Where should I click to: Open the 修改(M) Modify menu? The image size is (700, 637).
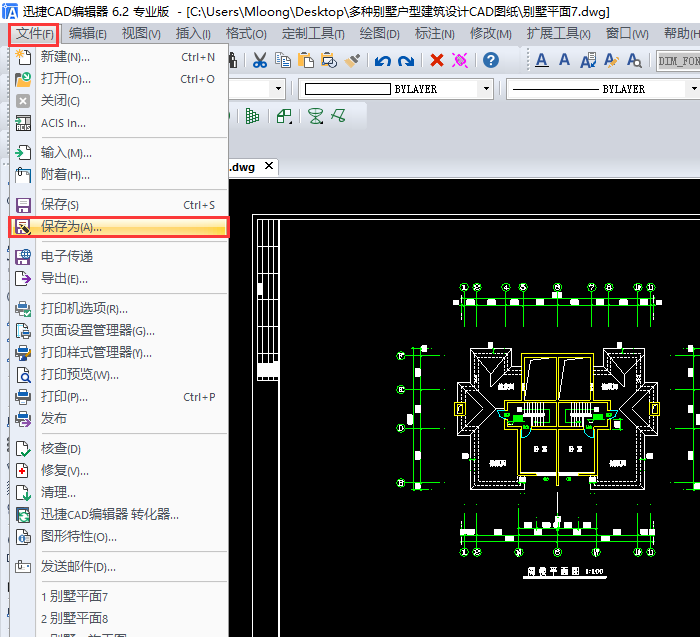point(490,33)
